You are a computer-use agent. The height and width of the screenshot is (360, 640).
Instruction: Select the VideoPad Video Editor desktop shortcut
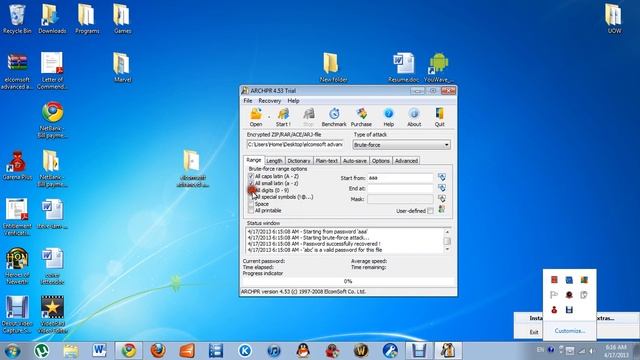coord(52,314)
